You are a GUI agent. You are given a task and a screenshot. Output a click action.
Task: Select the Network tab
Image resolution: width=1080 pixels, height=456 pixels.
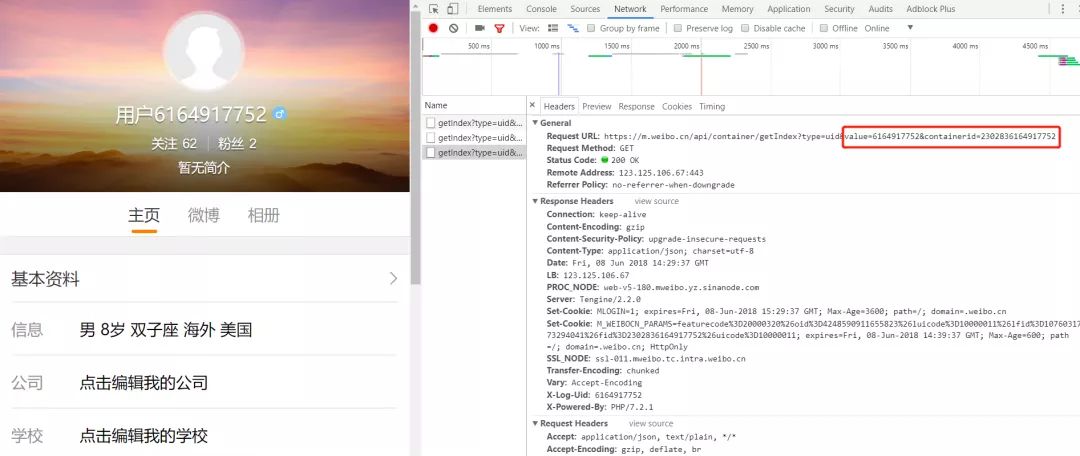(x=630, y=9)
